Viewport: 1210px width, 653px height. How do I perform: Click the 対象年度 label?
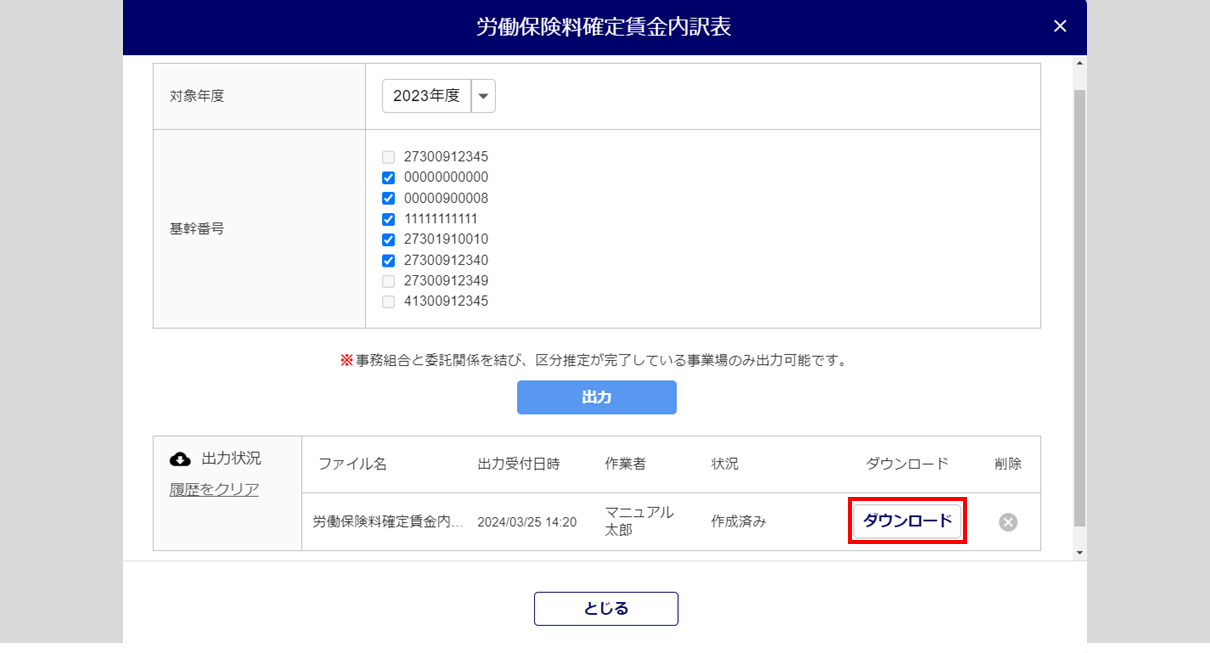tap(197, 96)
